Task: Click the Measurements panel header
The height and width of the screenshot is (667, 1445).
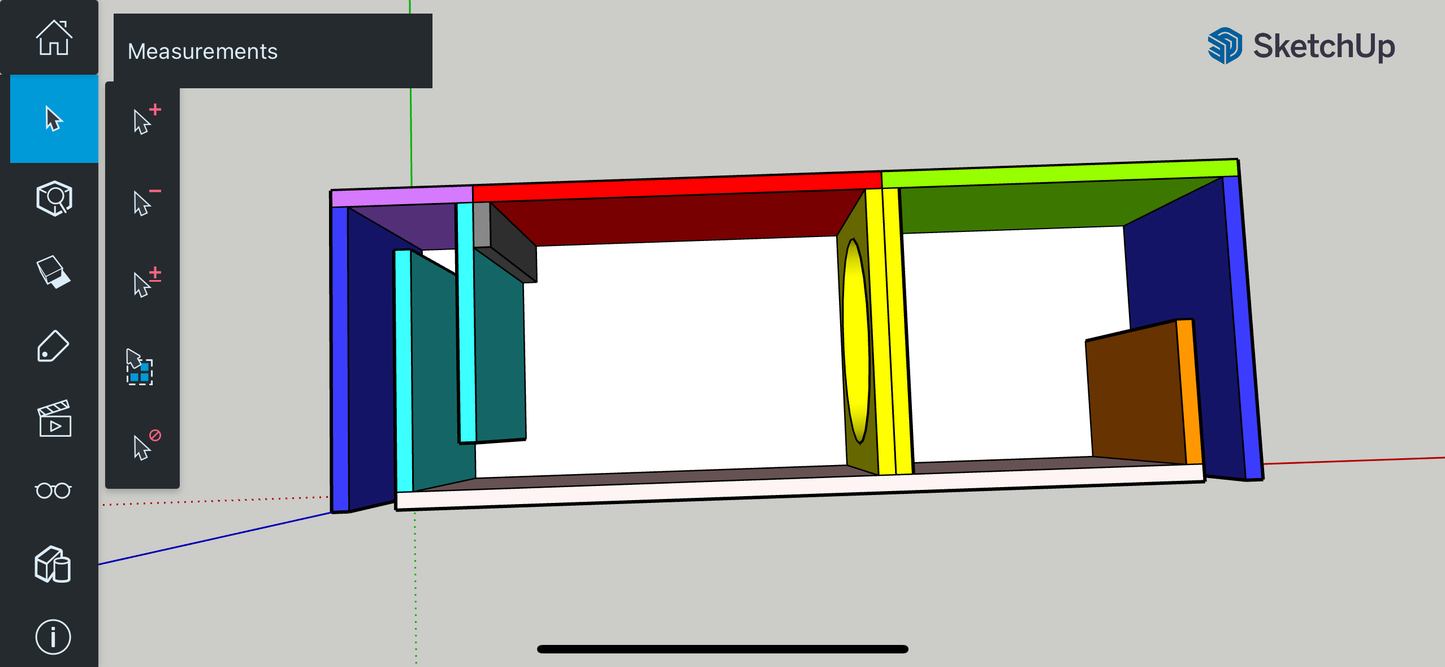Action: [x=202, y=51]
